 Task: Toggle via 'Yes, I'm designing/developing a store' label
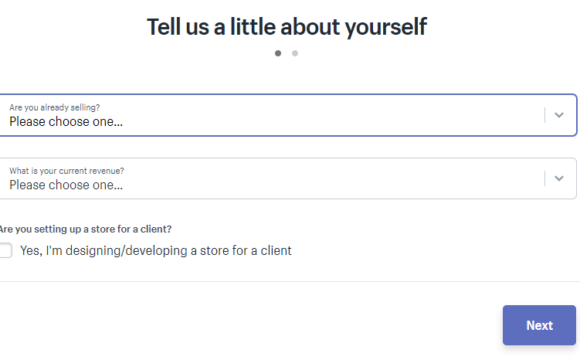[156, 250]
